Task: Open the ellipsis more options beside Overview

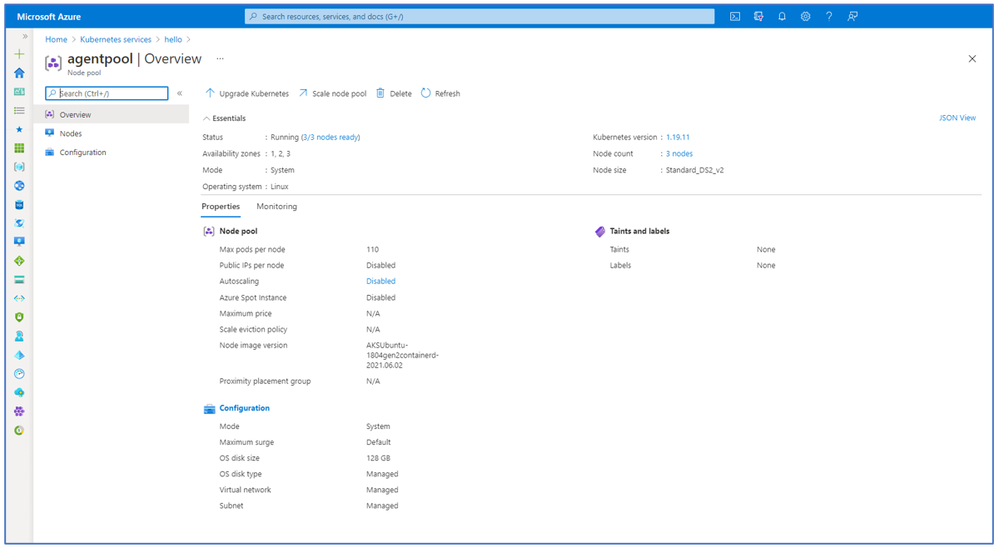Action: click(x=220, y=59)
